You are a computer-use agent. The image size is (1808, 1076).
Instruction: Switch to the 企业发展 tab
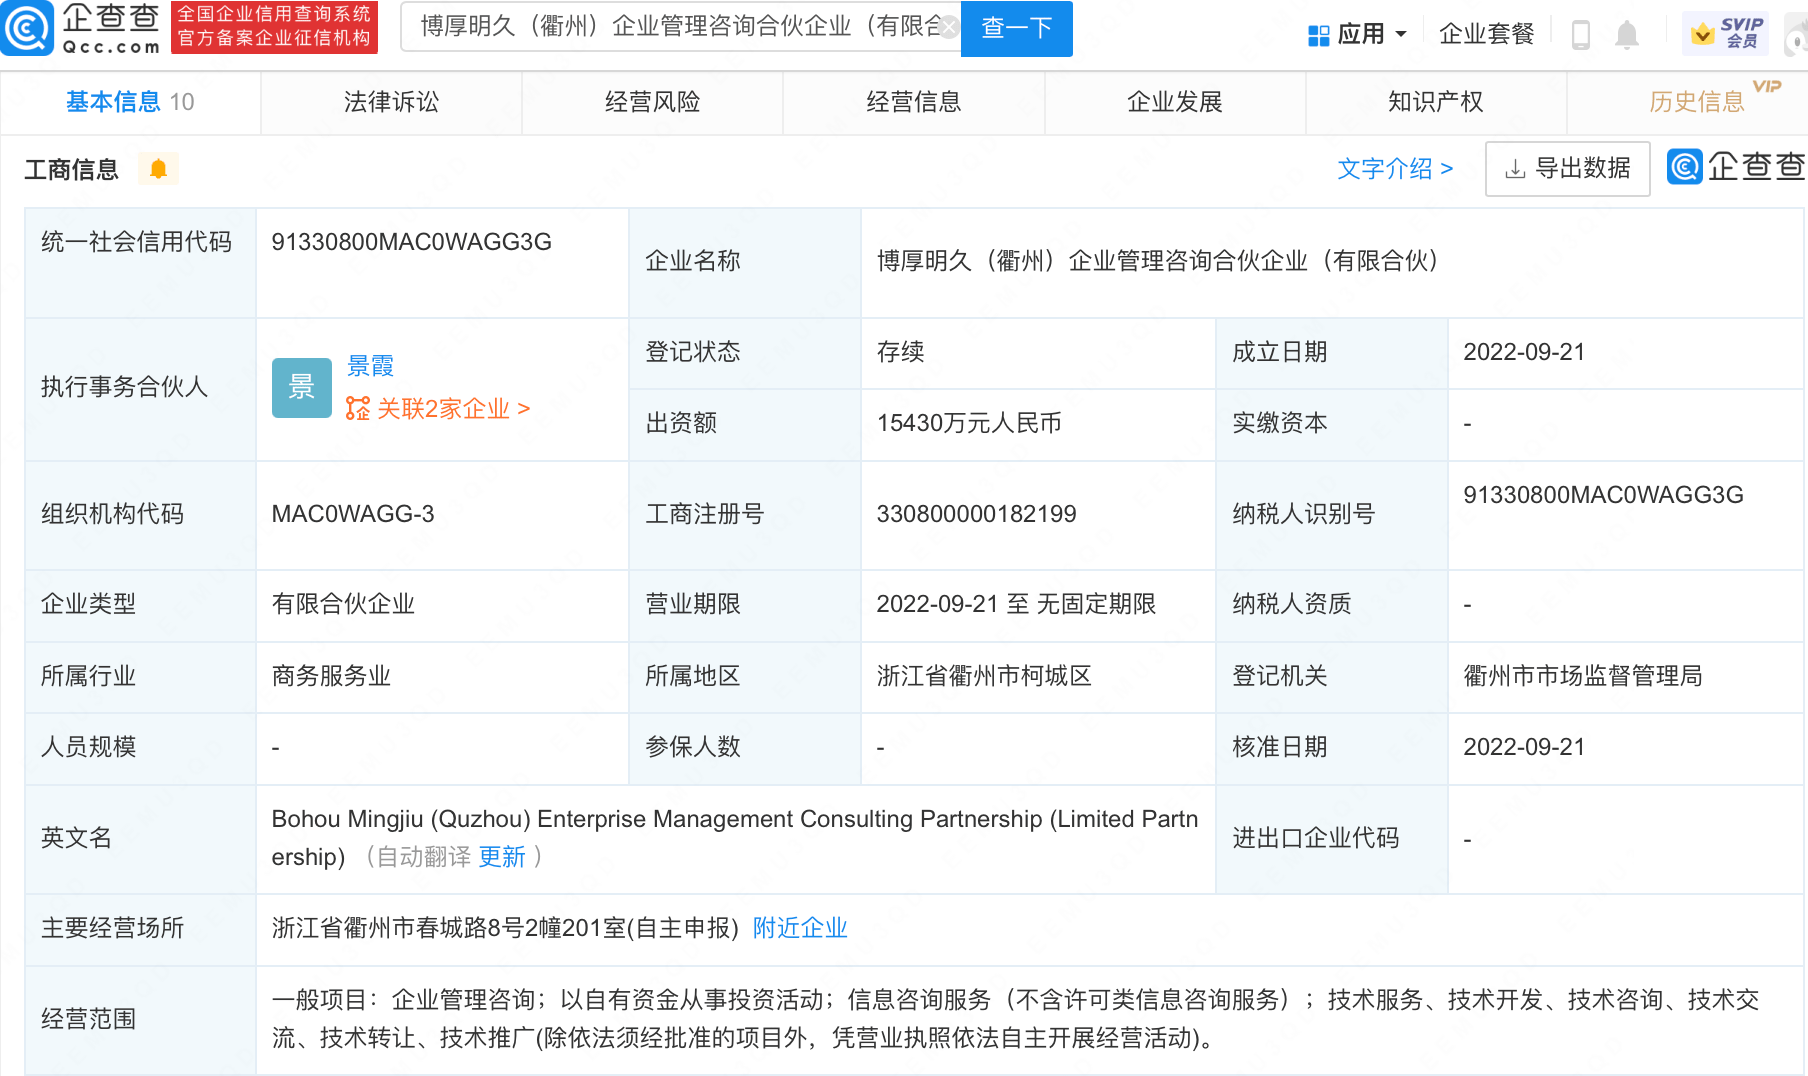pyautogui.click(x=1175, y=102)
